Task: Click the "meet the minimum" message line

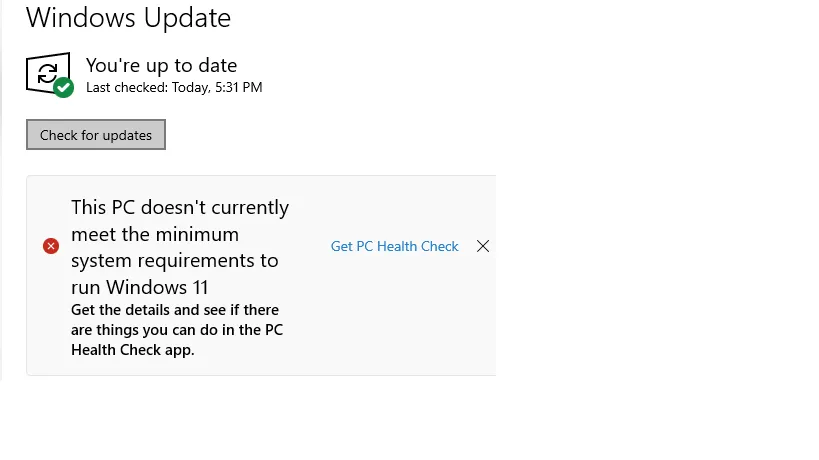Action: [x=155, y=235]
